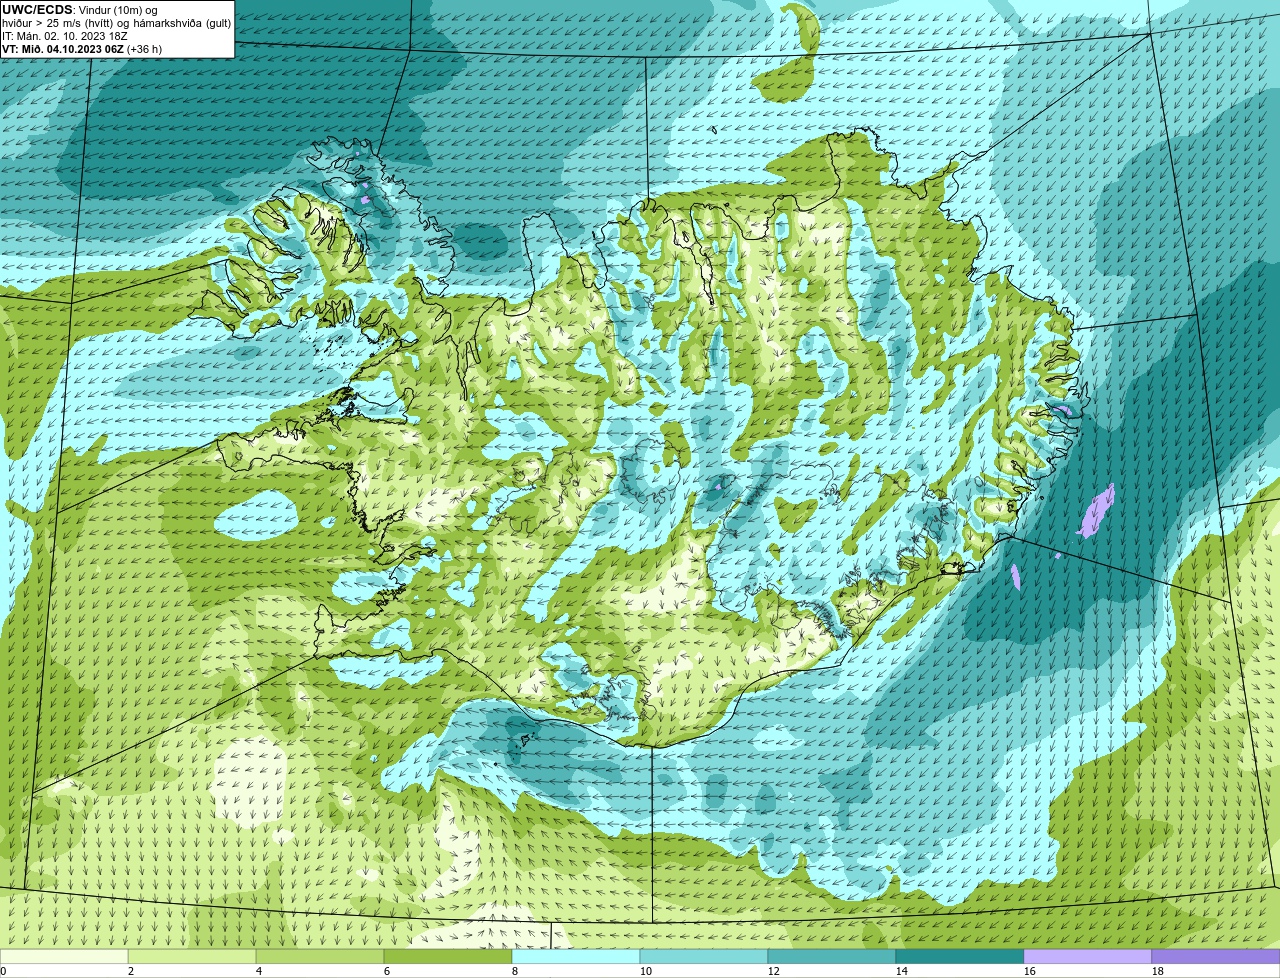Select the 16–18 m/s light purple legend swatch
Screen dimensions: 1280x978
pos(1088,957)
